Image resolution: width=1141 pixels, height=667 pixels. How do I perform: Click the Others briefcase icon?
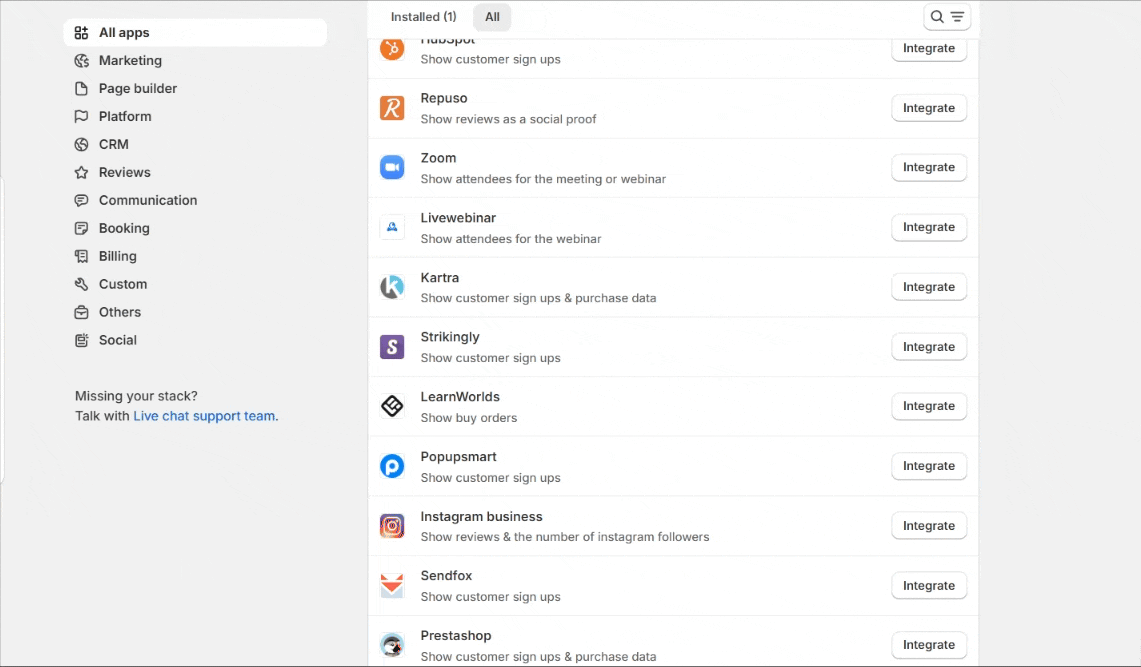(x=82, y=312)
